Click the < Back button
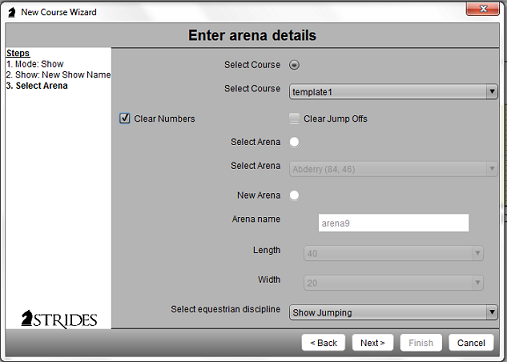 [323, 343]
